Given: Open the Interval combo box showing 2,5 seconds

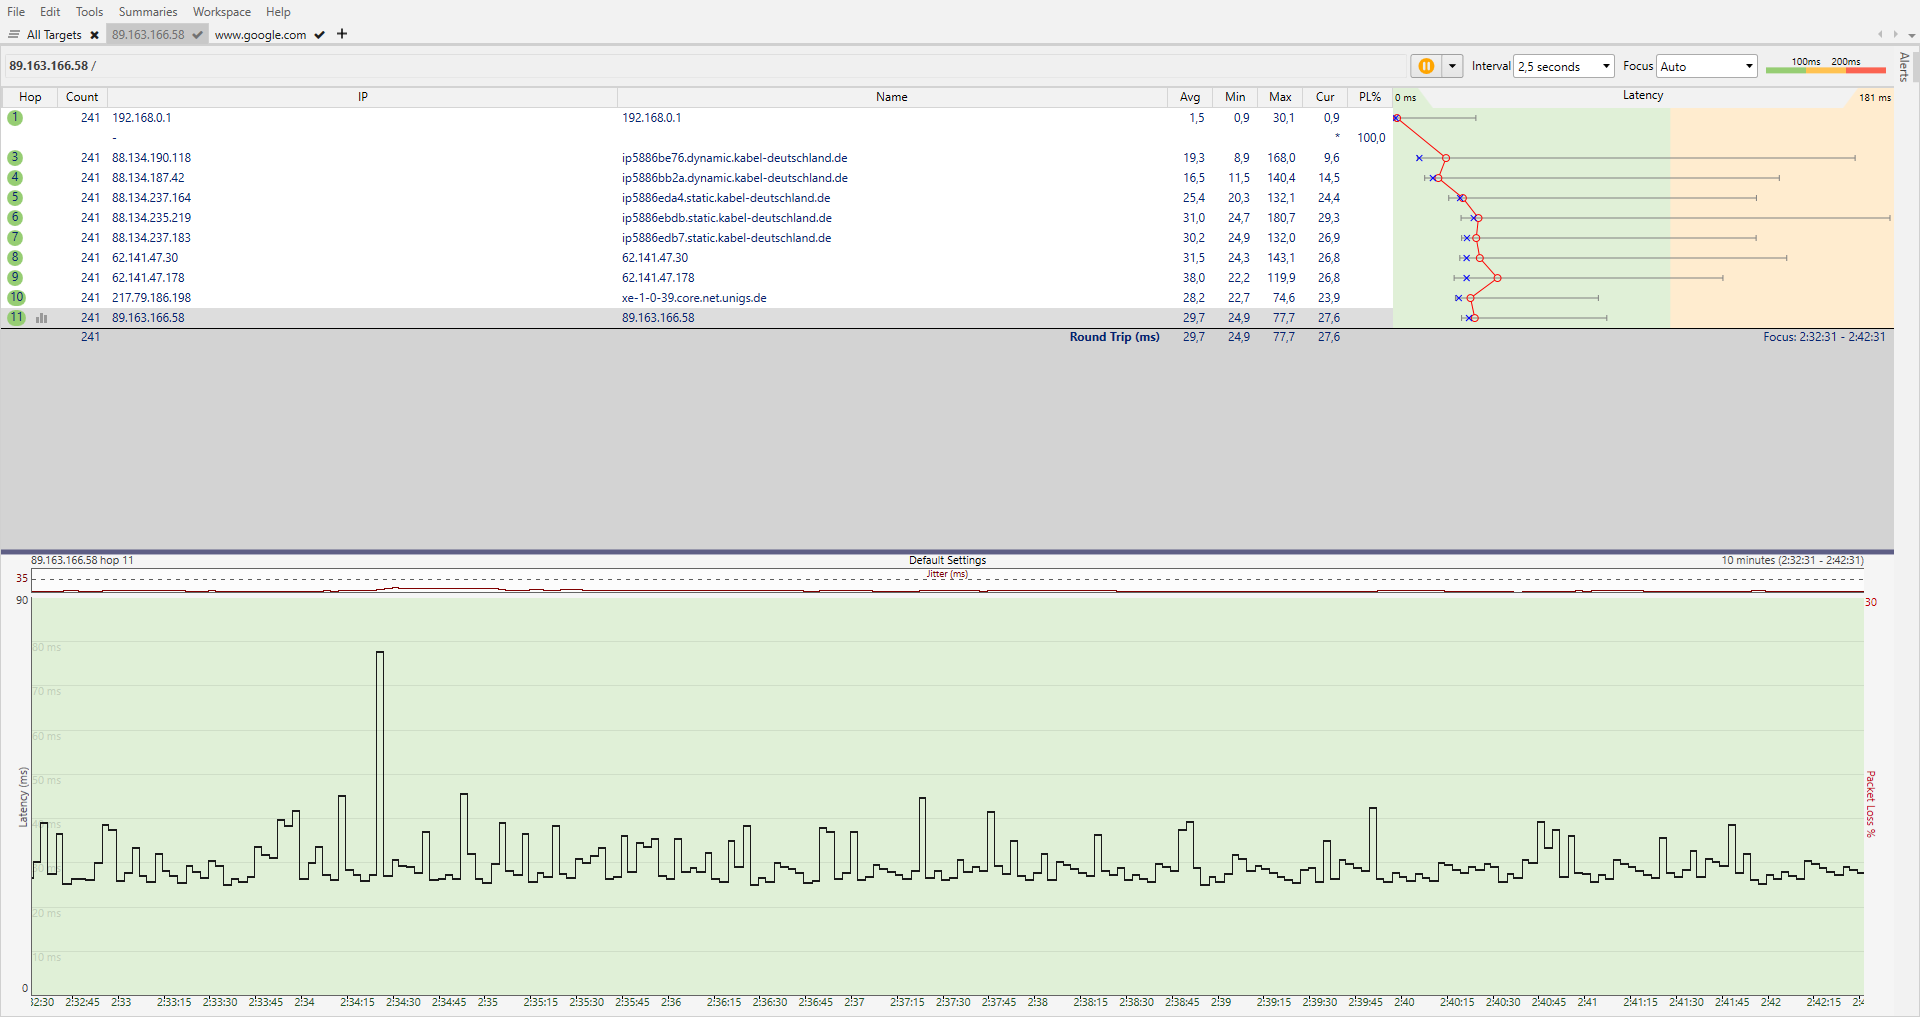Looking at the screenshot, I should (1564, 66).
